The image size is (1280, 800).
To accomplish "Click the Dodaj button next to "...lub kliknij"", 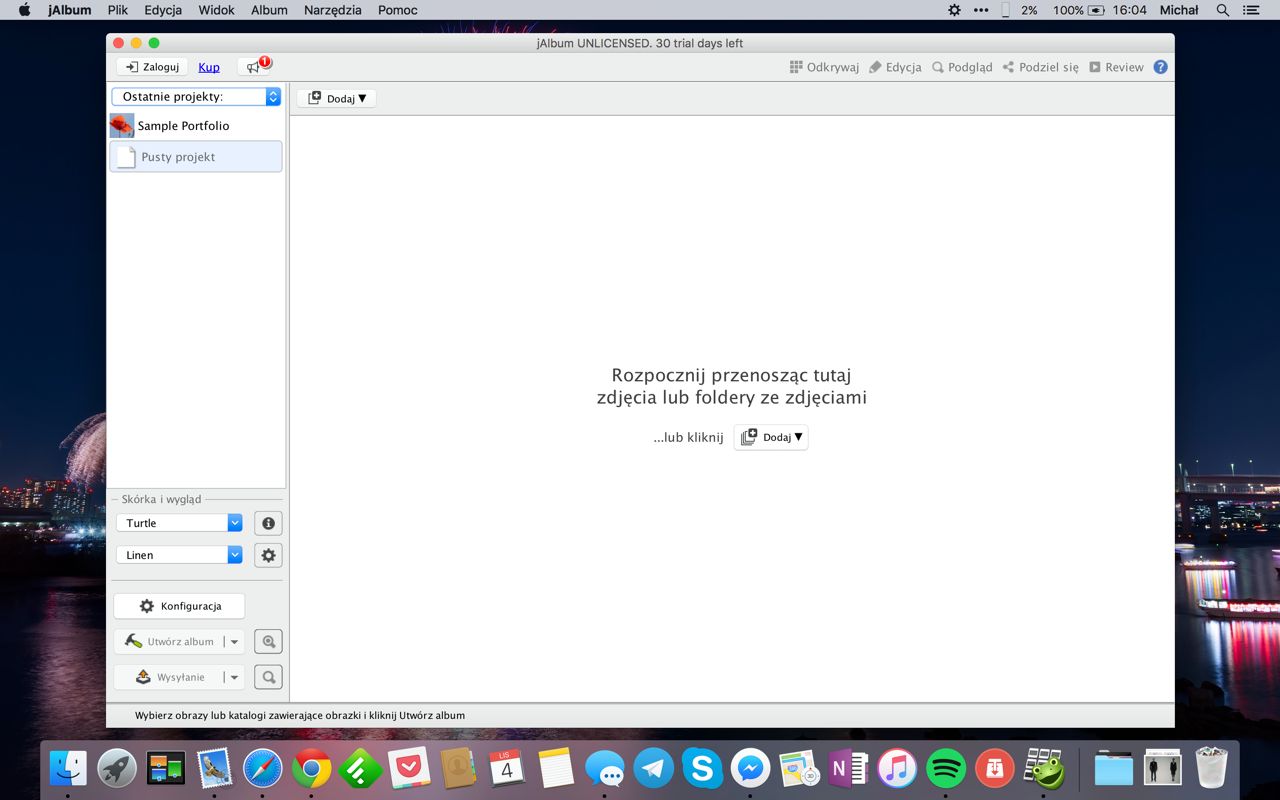I will (x=771, y=437).
